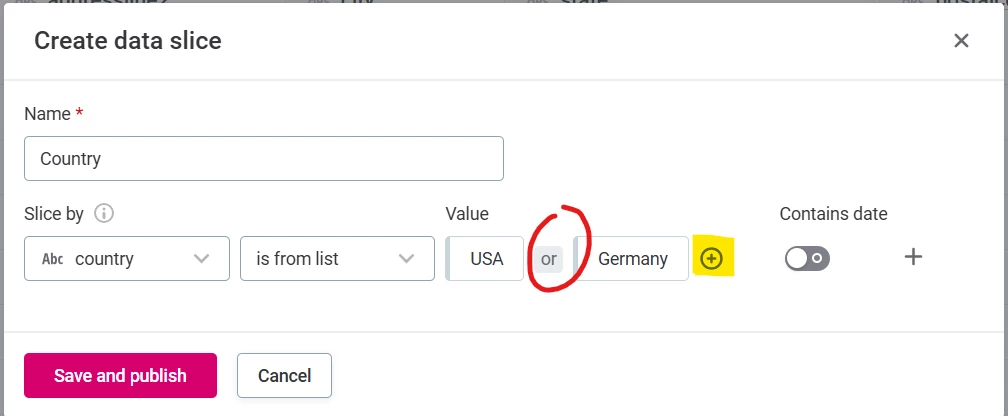Select the Germany value field
The width and height of the screenshot is (1008, 416).
[631, 258]
